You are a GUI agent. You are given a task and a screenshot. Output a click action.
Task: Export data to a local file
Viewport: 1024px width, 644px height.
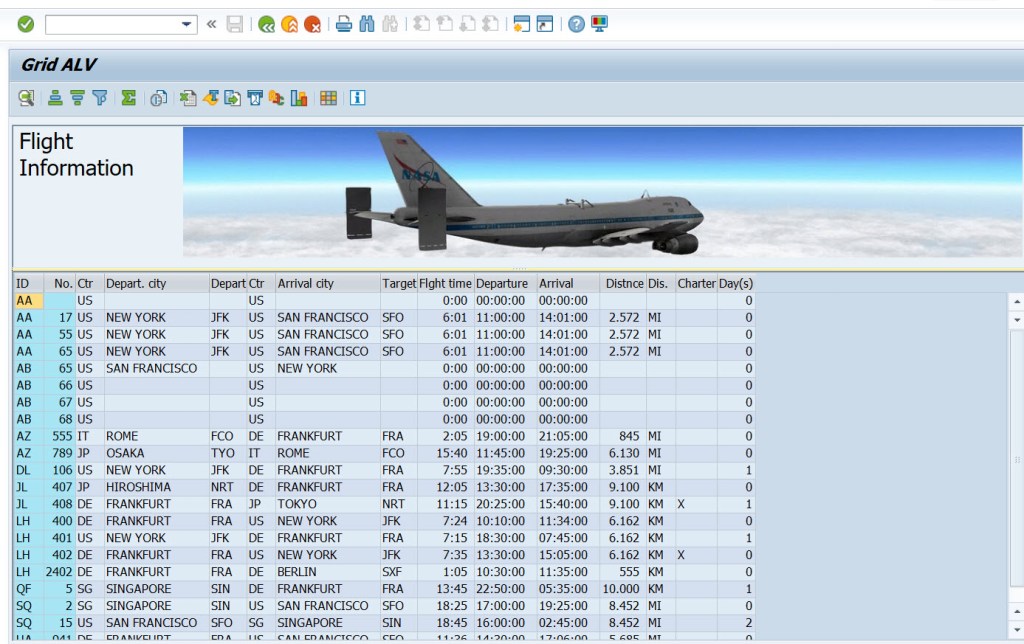pos(230,97)
